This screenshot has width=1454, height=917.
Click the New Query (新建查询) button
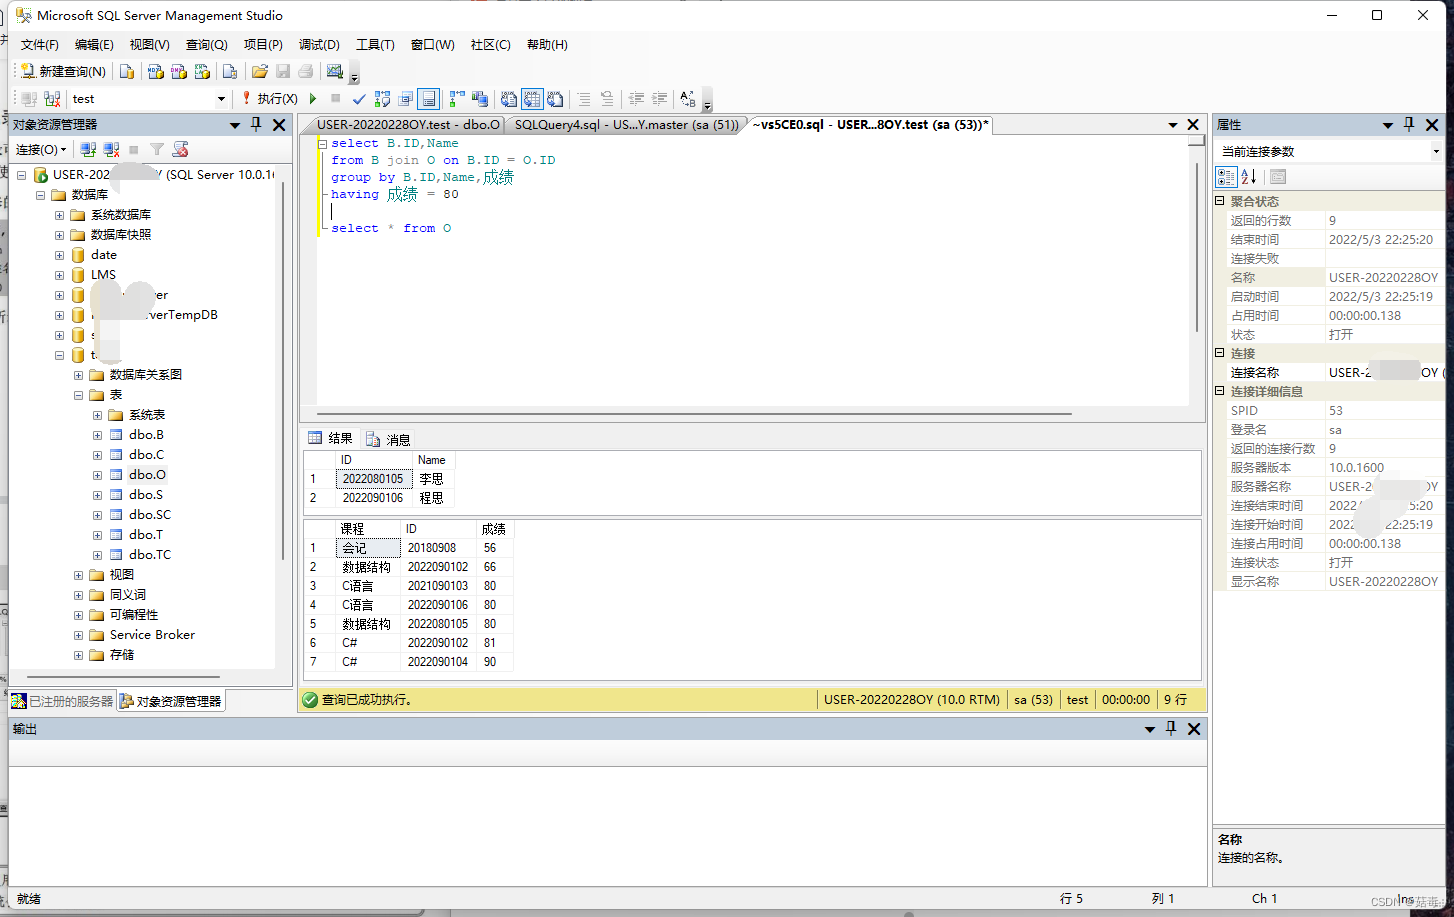coord(63,71)
